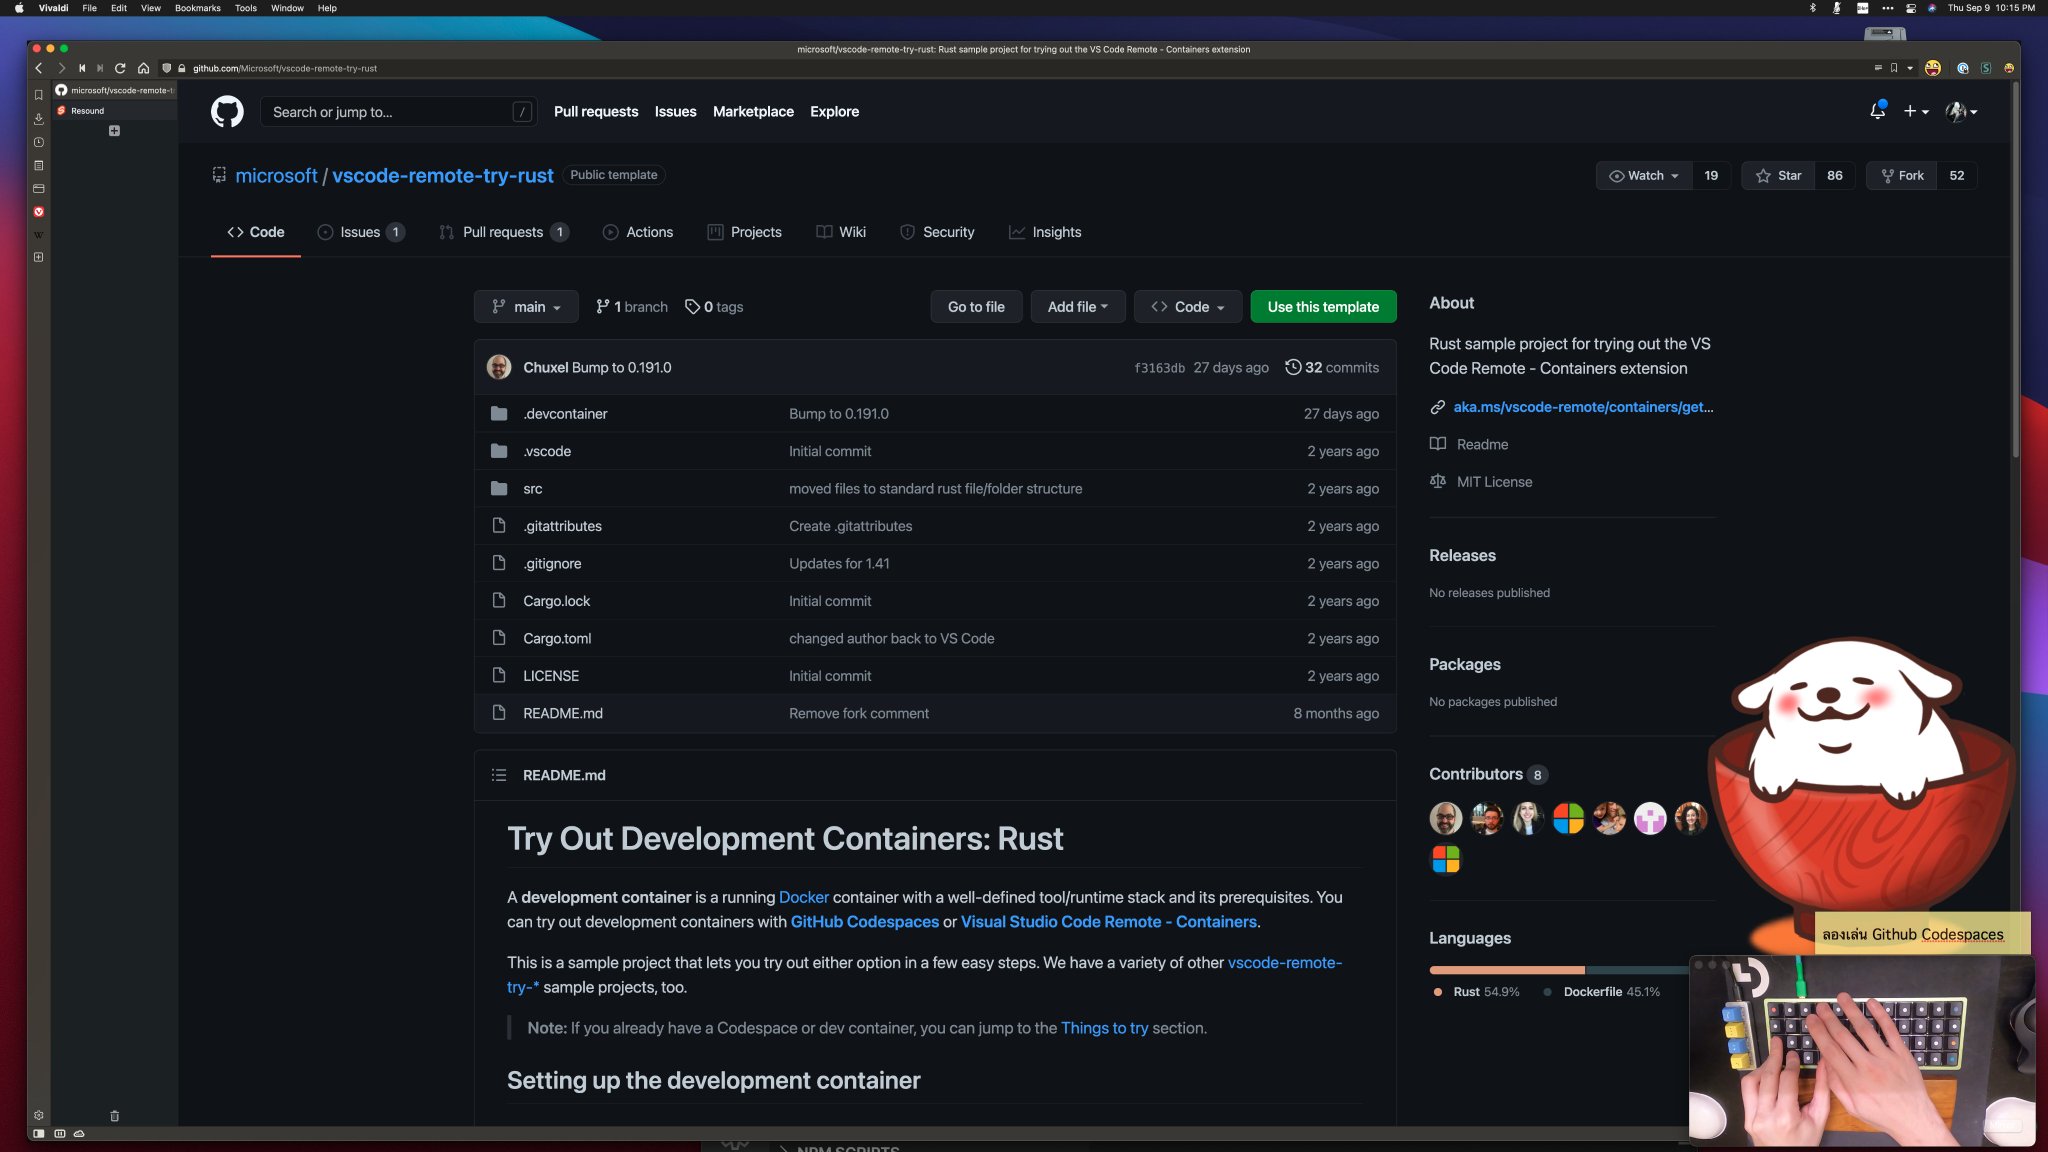This screenshot has width=2048, height=1152.
Task: Star the vscode-remote-try-rust repository
Action: pyautogui.click(x=1779, y=175)
